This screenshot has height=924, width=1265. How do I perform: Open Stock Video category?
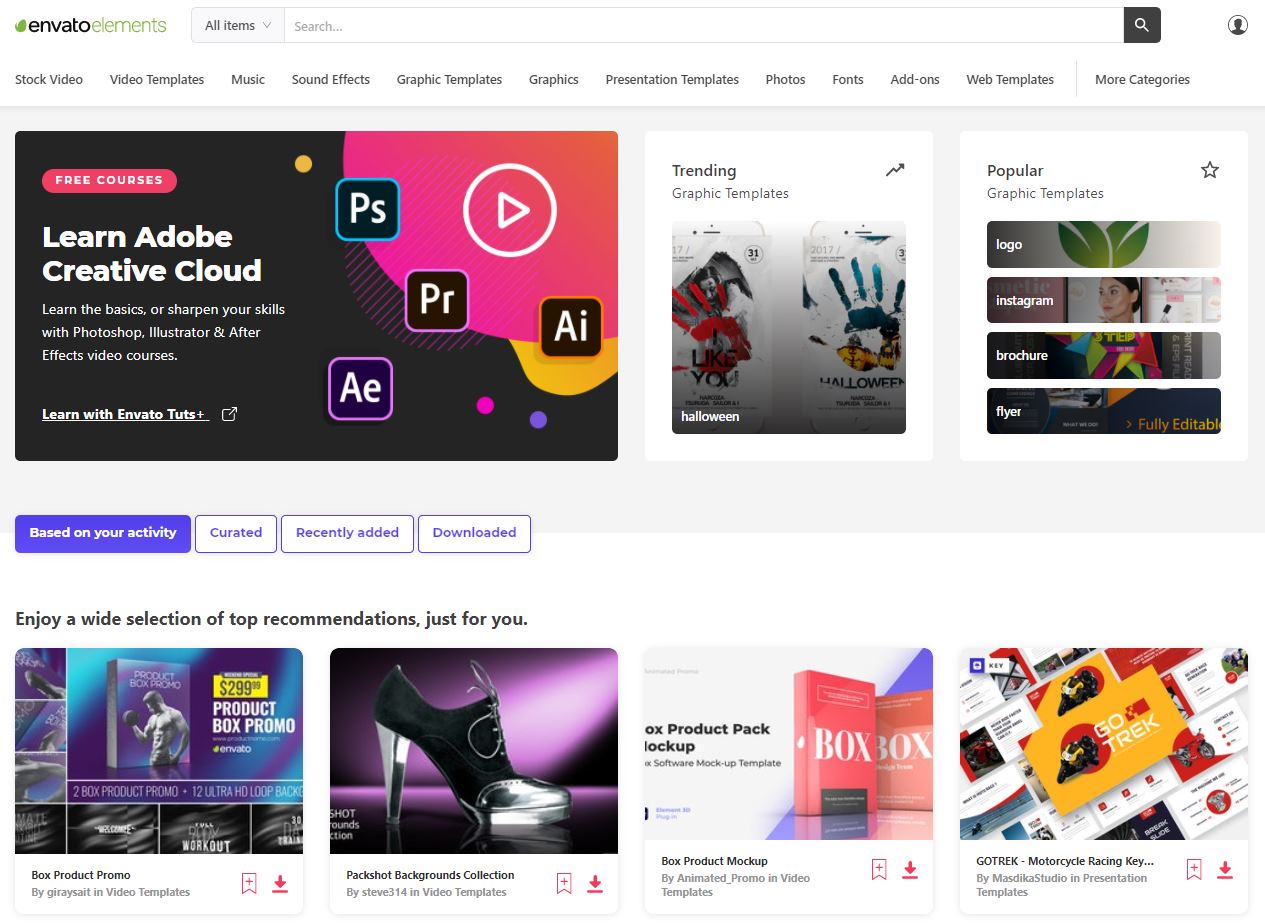click(x=49, y=79)
